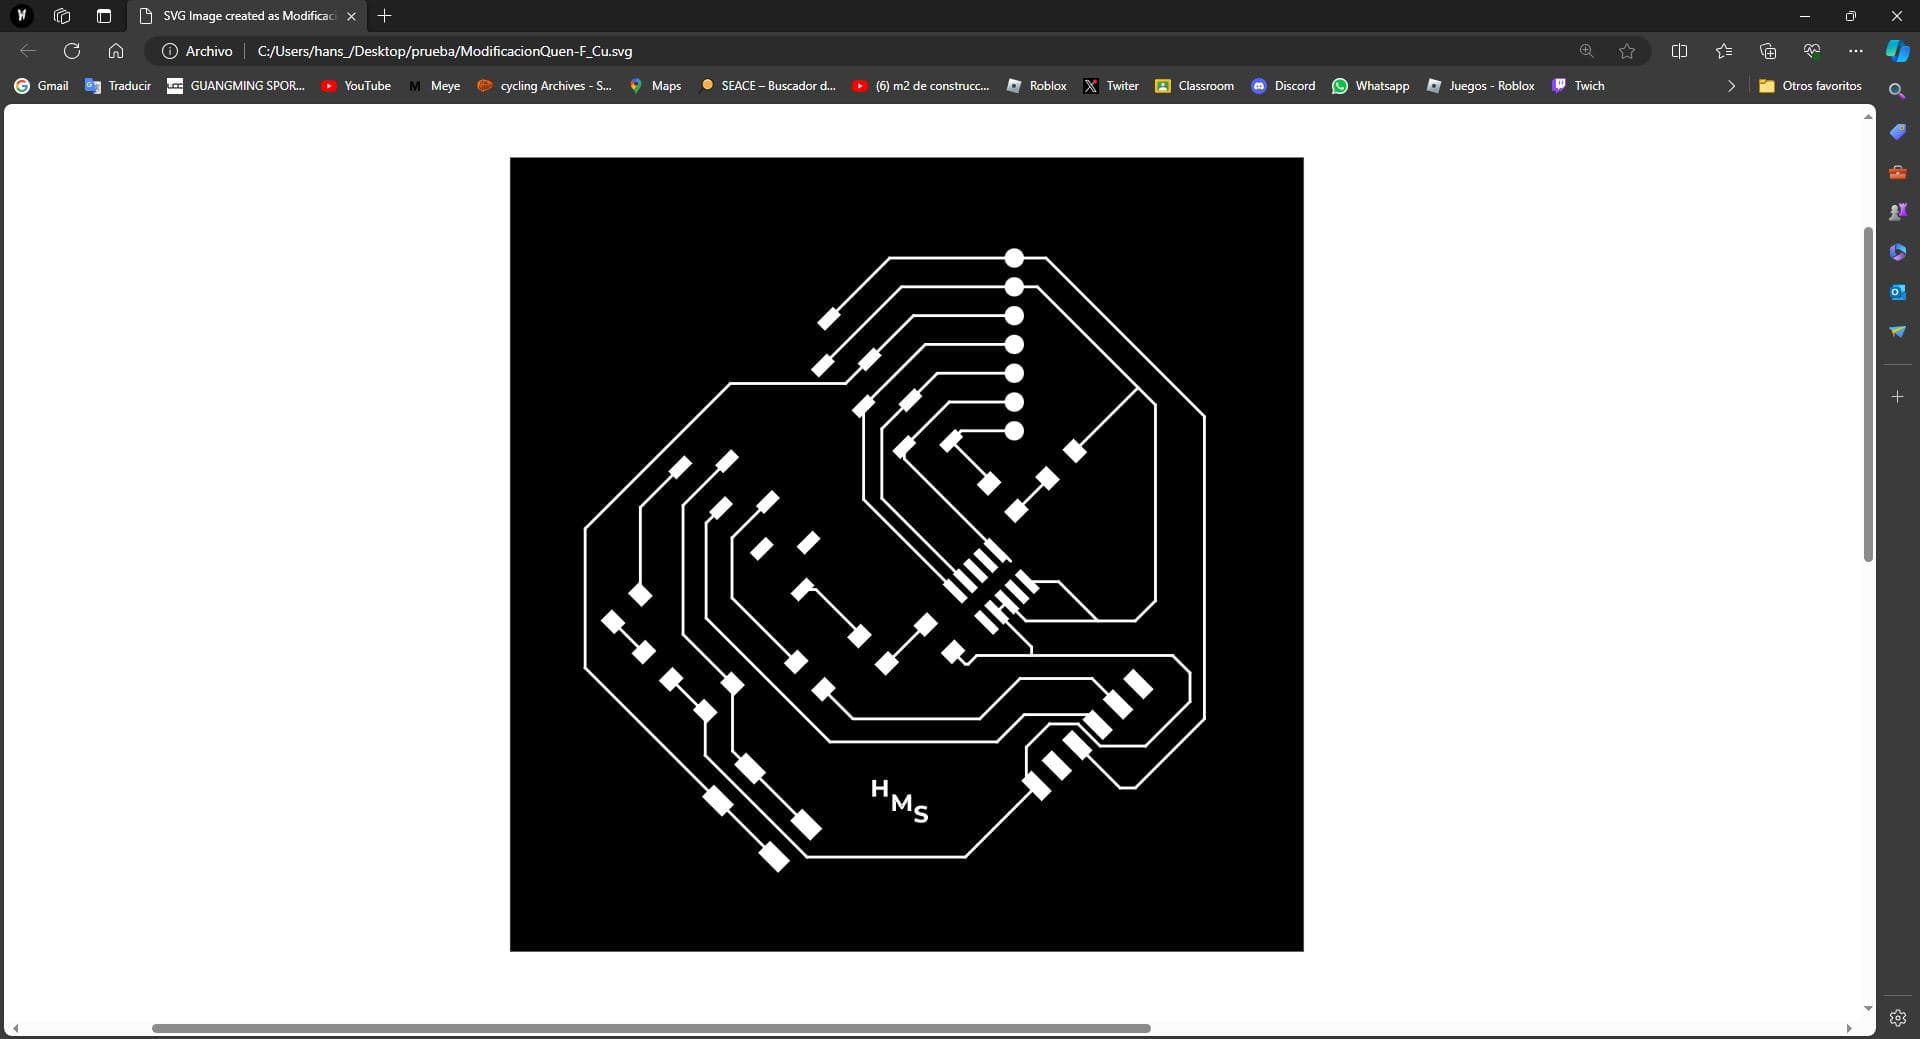The width and height of the screenshot is (1920, 1039).
Task: Click the vertical scrollbar thumb
Action: pos(1868,394)
